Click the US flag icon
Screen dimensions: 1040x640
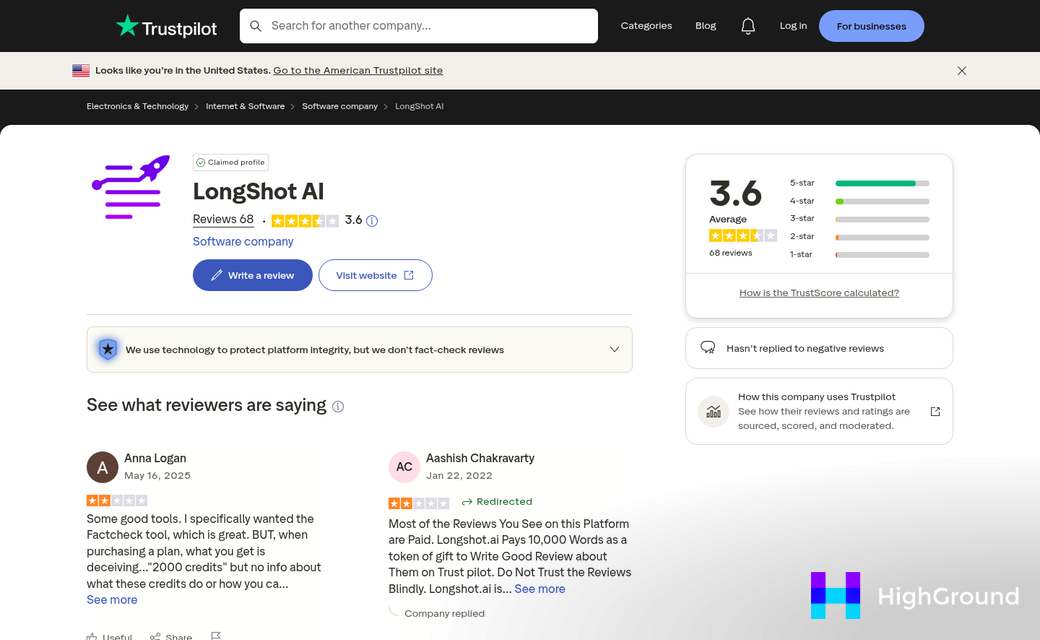(x=81, y=70)
